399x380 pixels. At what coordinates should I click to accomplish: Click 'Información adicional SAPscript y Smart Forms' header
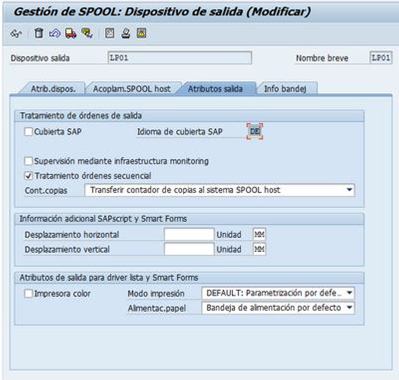103,219
